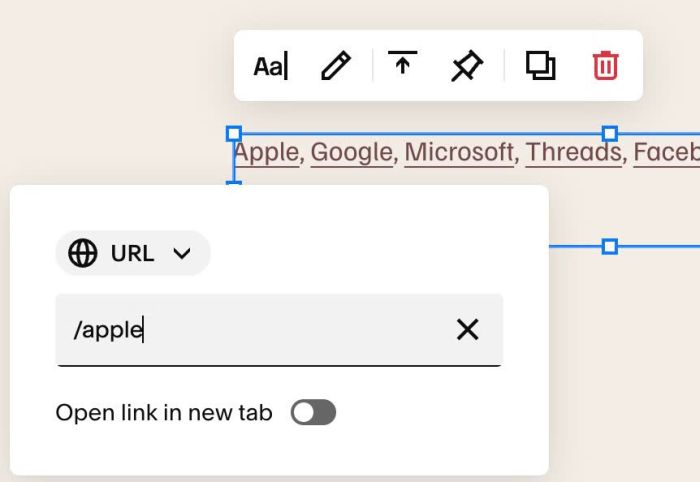Click the duplicate block icon
This screenshot has width=700, height=482.
click(541, 66)
